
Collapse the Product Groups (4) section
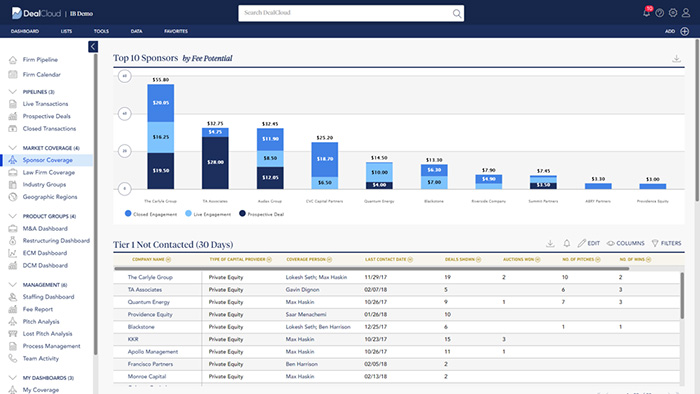[x=12, y=216]
